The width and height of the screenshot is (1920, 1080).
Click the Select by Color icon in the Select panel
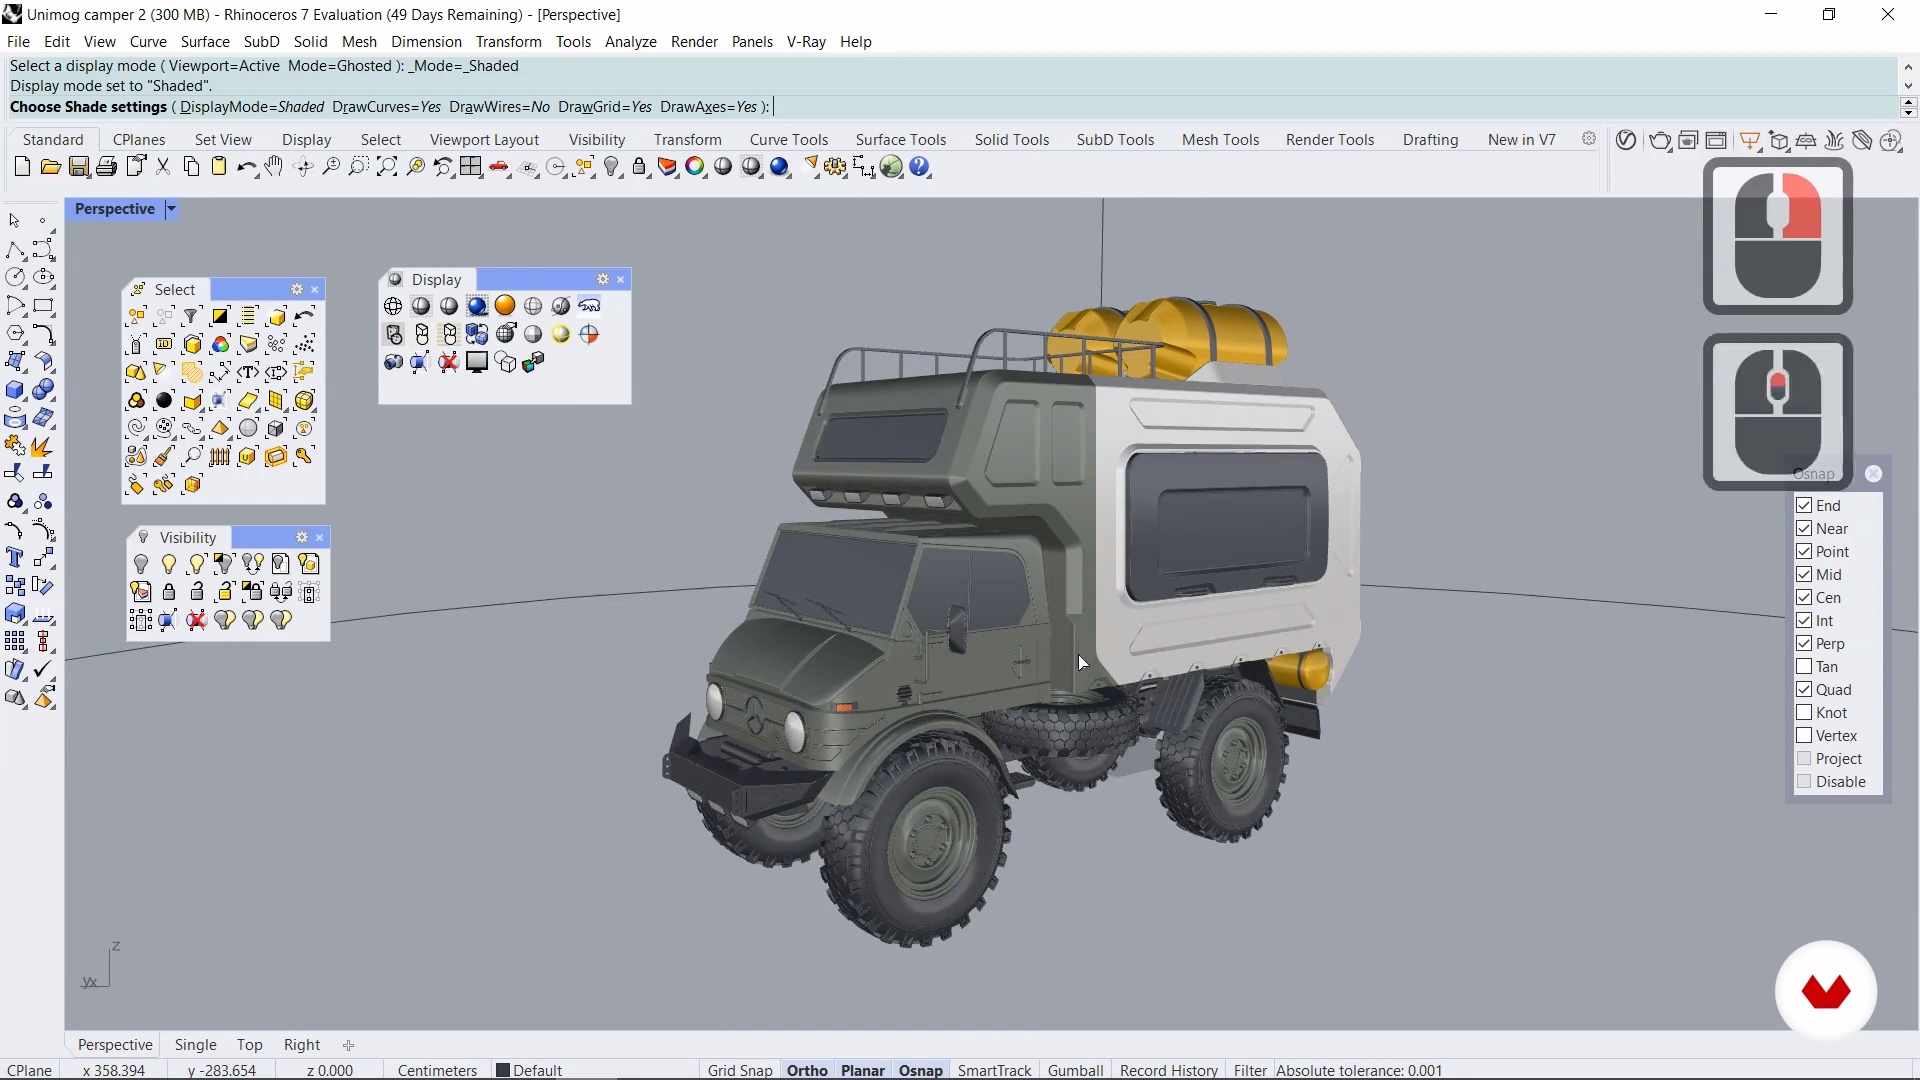tap(220, 345)
